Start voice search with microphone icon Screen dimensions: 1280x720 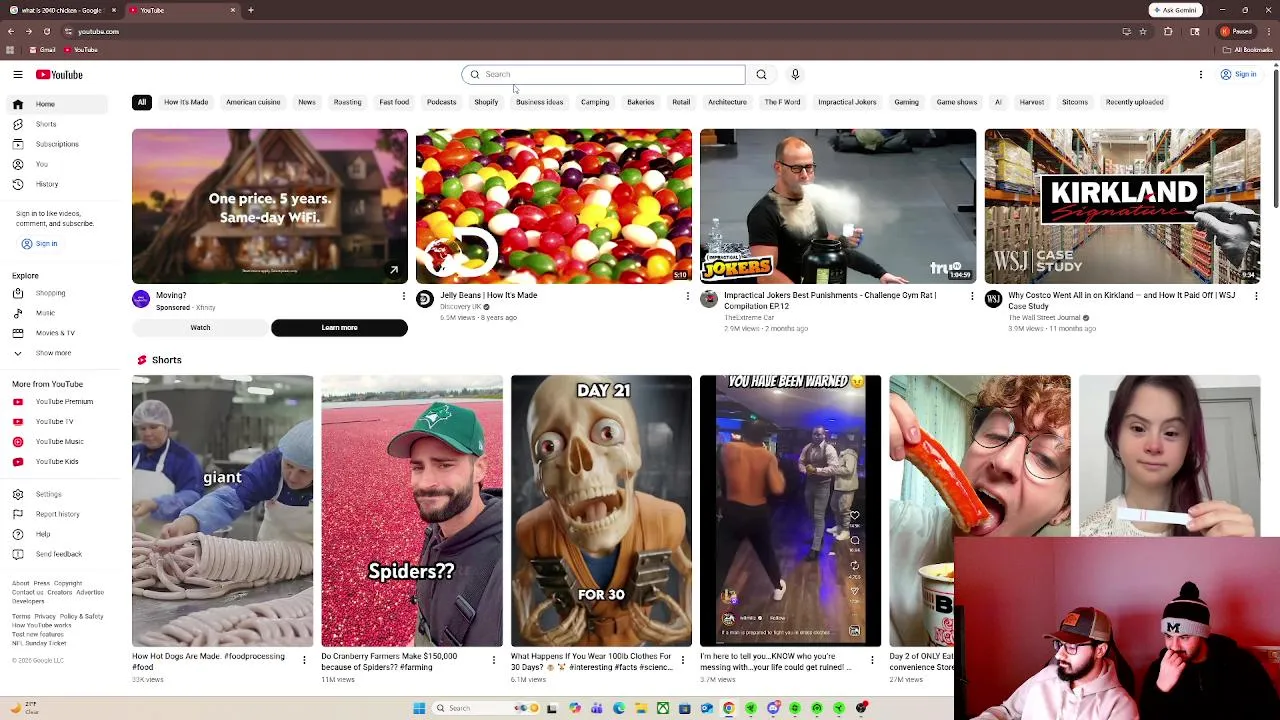pos(795,74)
